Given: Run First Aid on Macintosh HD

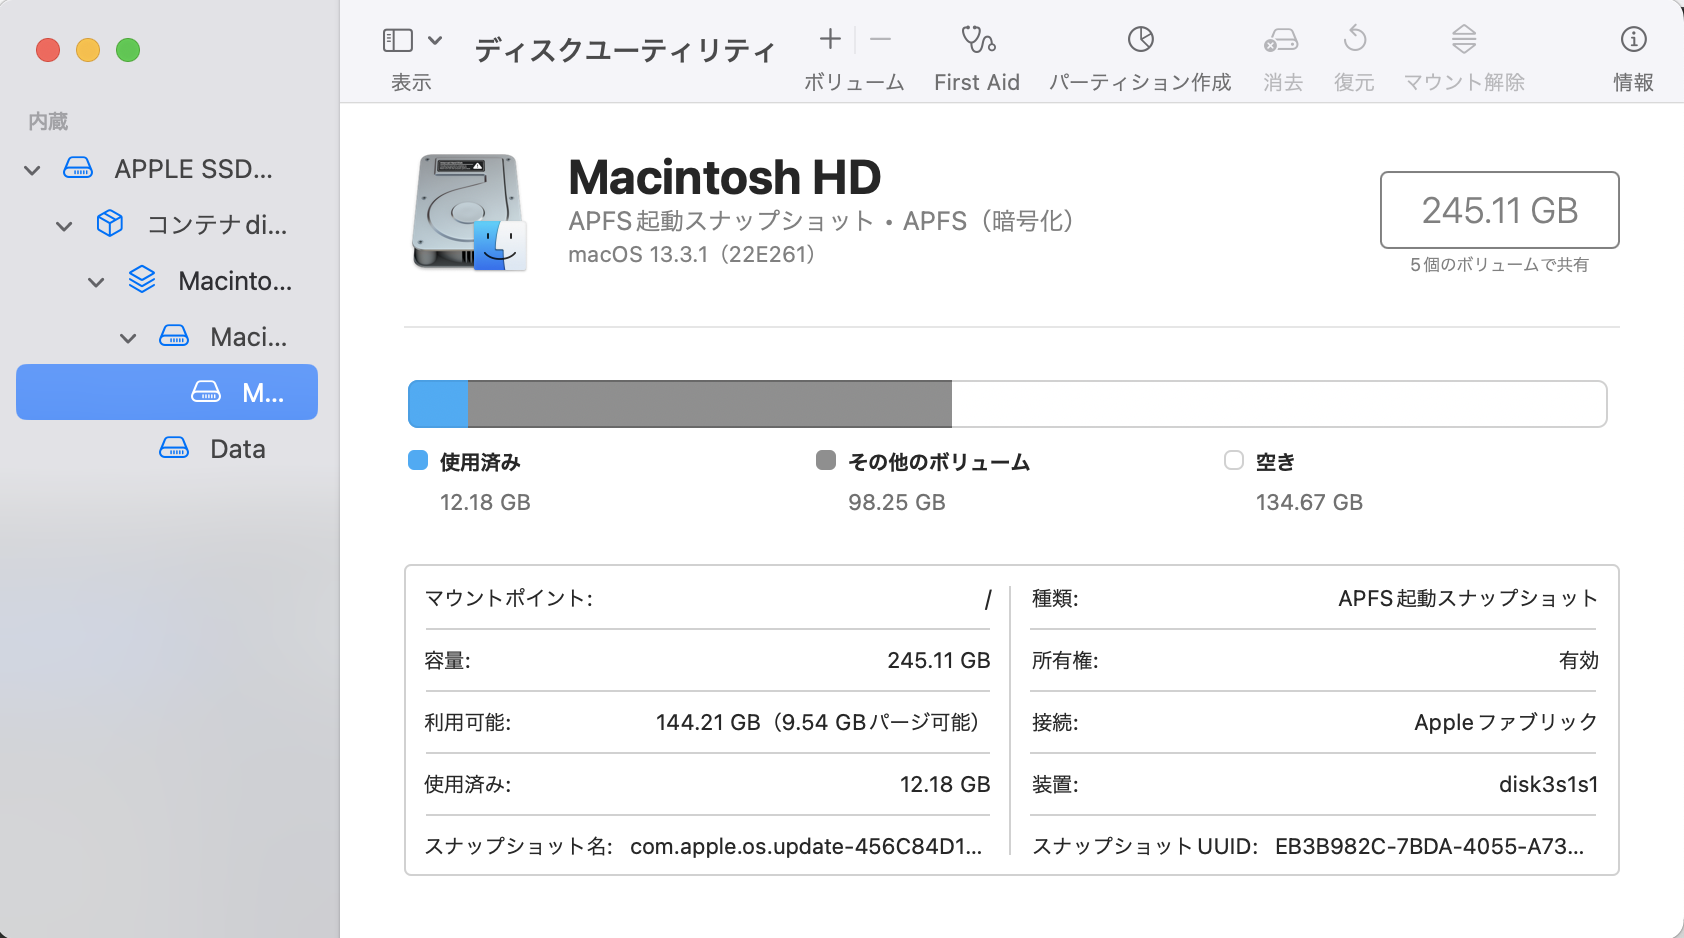Looking at the screenshot, I should pyautogui.click(x=976, y=55).
